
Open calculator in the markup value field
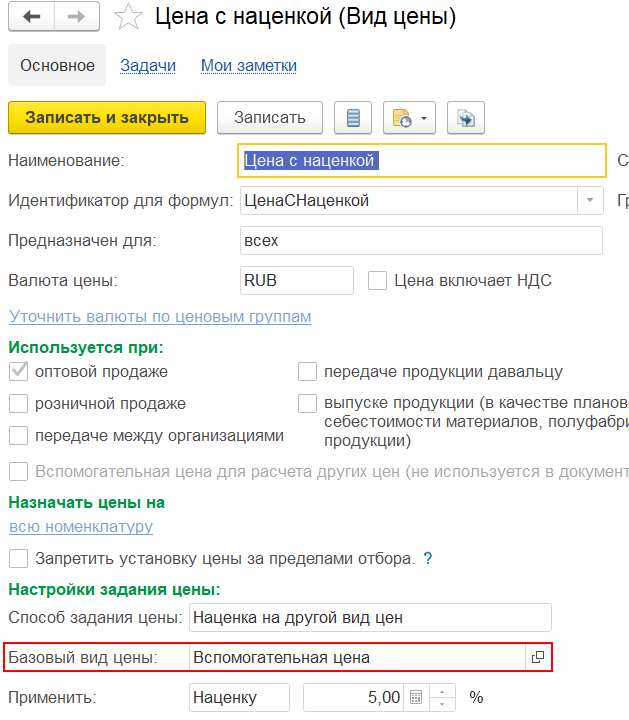coord(417,697)
